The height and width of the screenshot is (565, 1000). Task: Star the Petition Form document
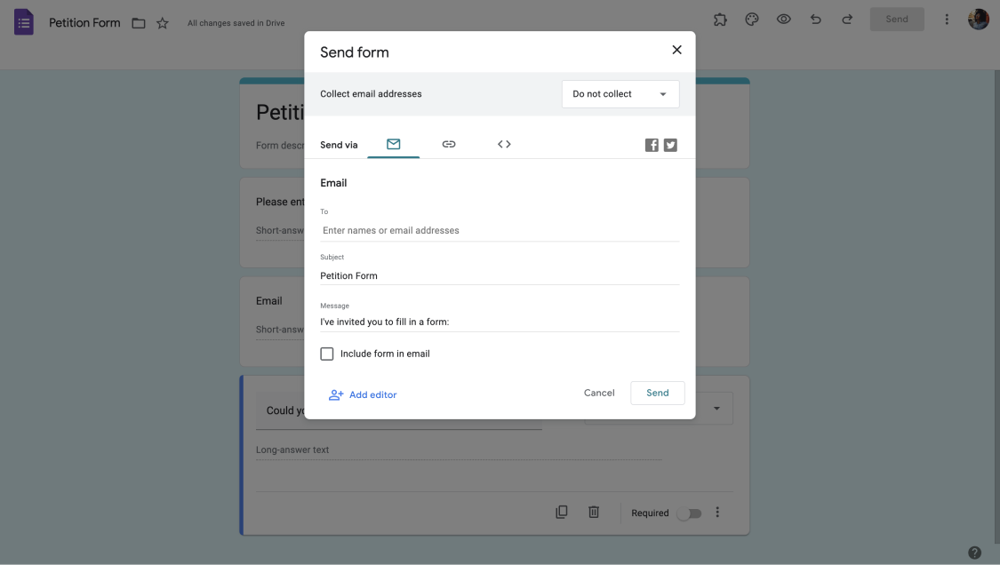point(163,23)
